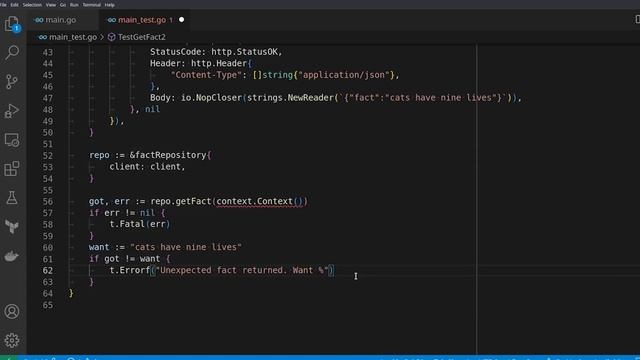640x360 pixels.
Task: Open the Help menu
Action: 109,4
